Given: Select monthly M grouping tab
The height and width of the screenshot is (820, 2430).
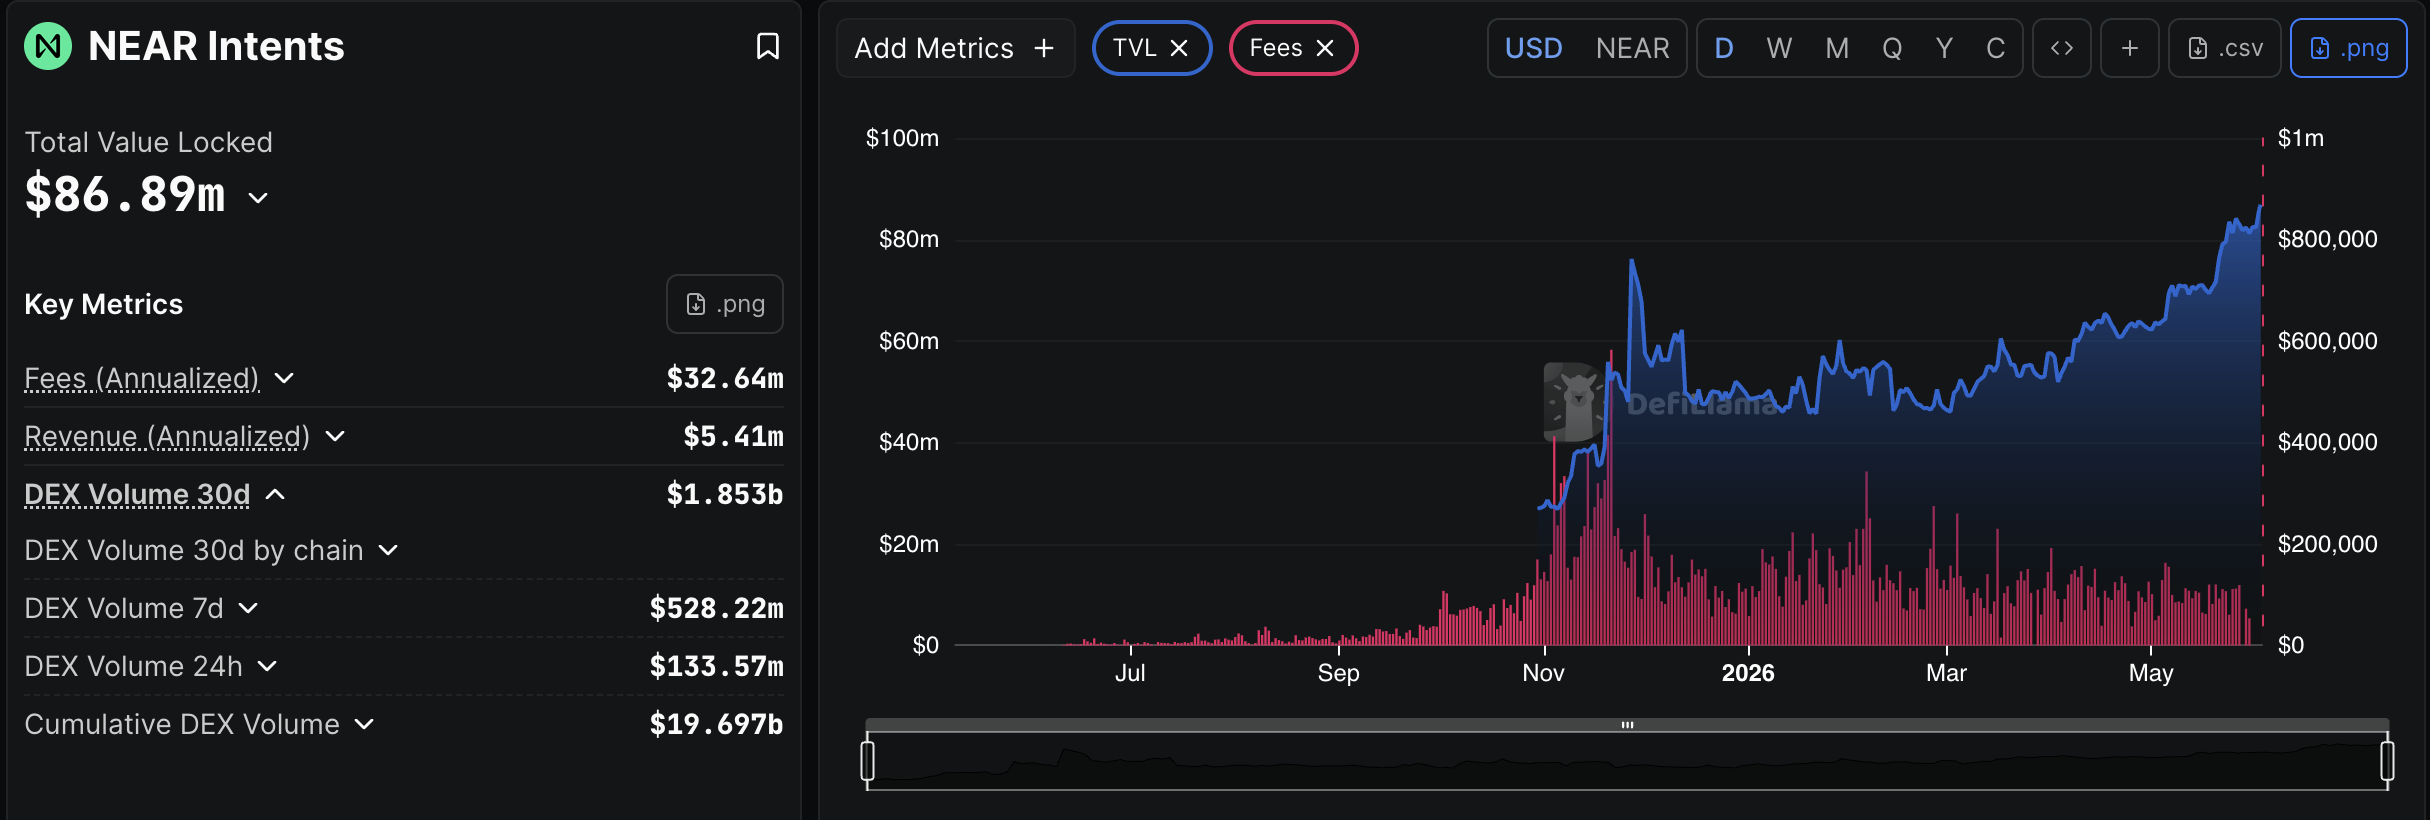Looking at the screenshot, I should (x=1837, y=48).
